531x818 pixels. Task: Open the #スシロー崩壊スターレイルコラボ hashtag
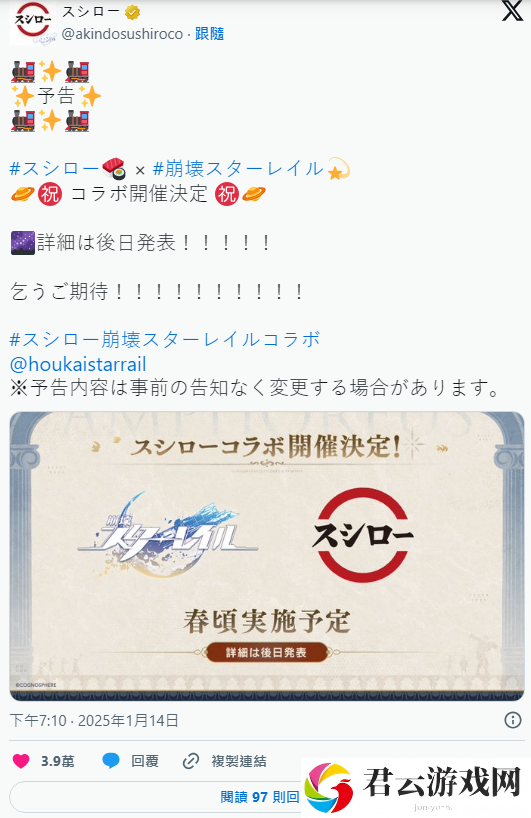(165, 340)
